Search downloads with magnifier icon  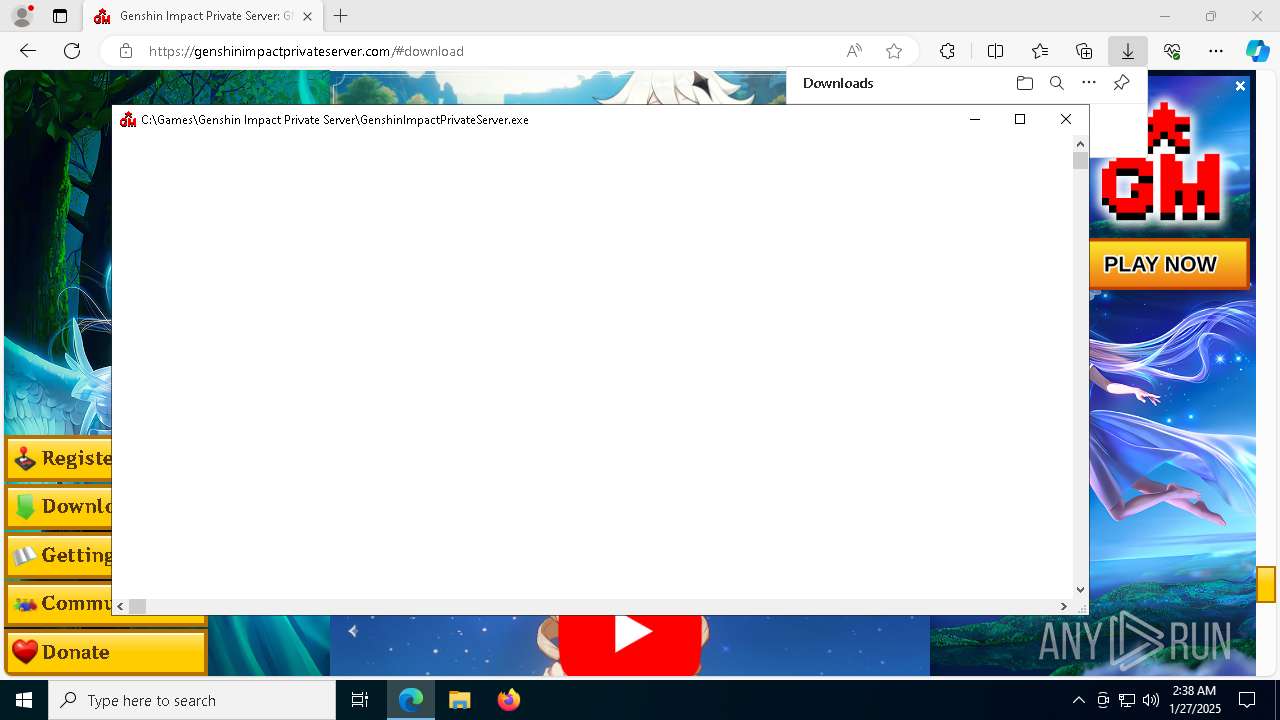point(1056,83)
